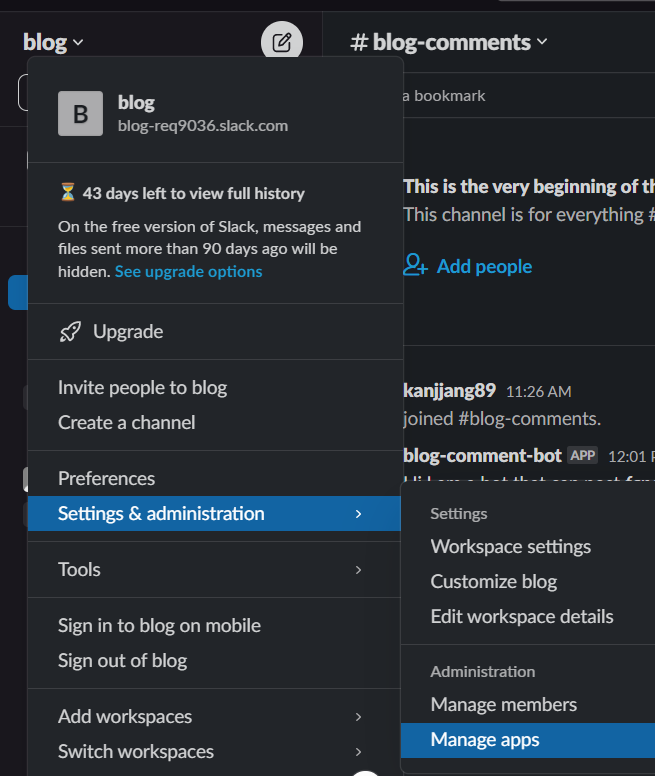This screenshot has height=776, width=655.
Task: Select Manage apps in Administration
Action: (528, 740)
